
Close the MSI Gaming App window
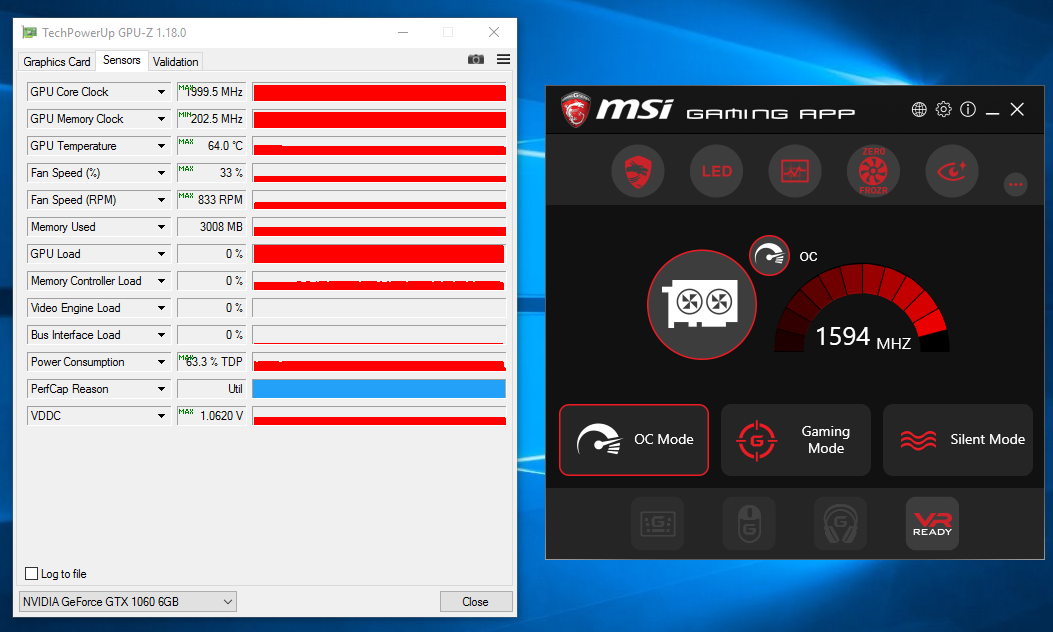1017,109
